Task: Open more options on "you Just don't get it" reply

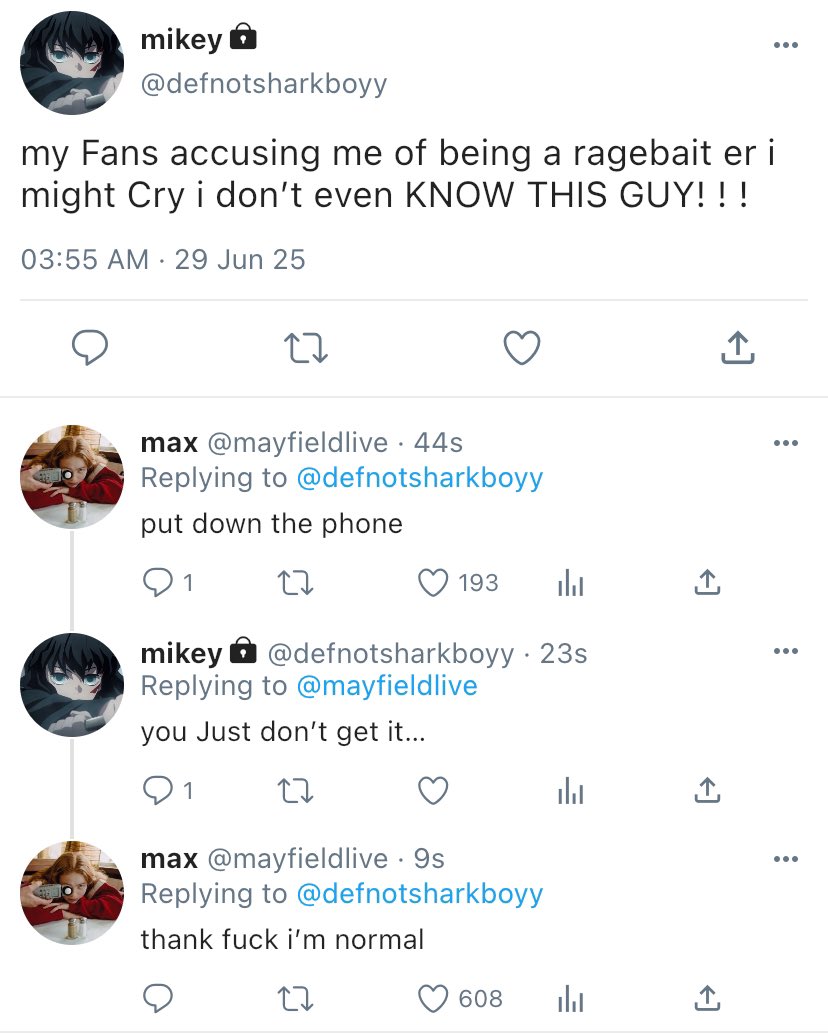Action: (786, 652)
